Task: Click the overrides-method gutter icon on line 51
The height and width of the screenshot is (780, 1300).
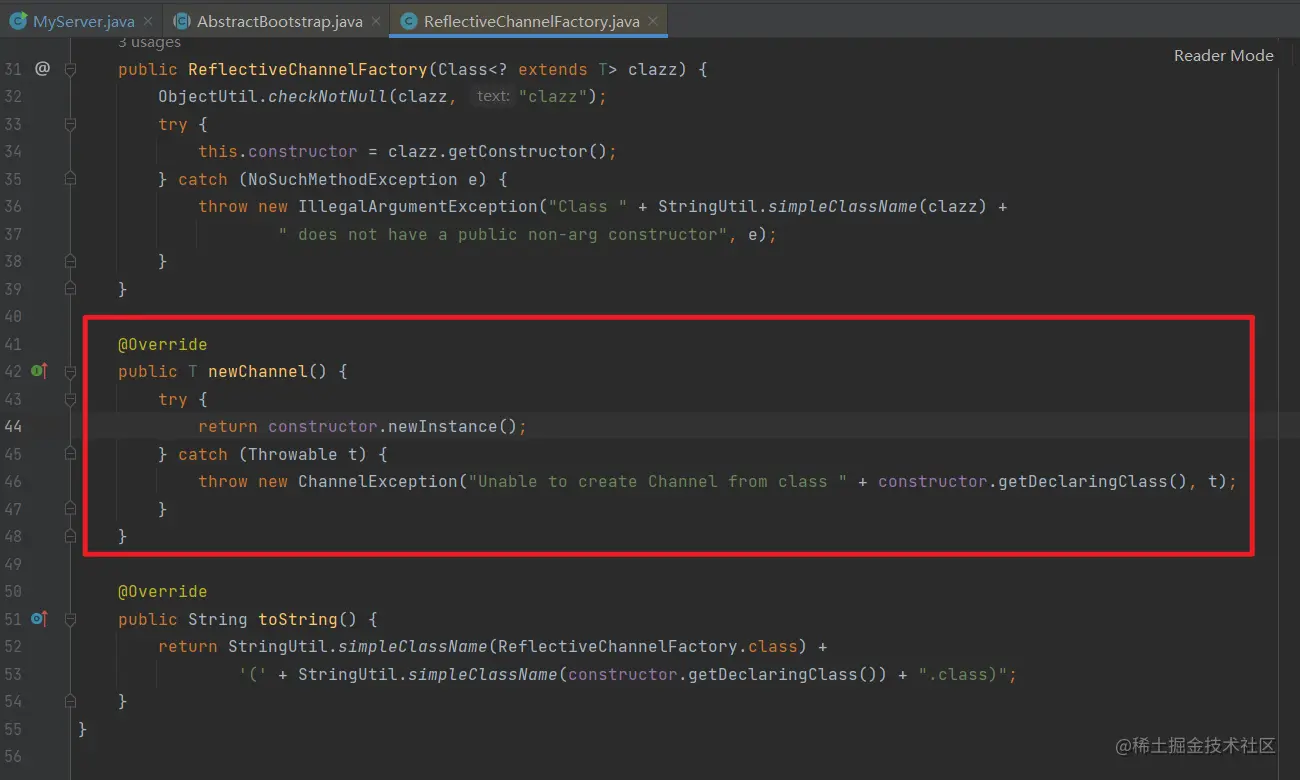Action: pyautogui.click(x=39, y=619)
